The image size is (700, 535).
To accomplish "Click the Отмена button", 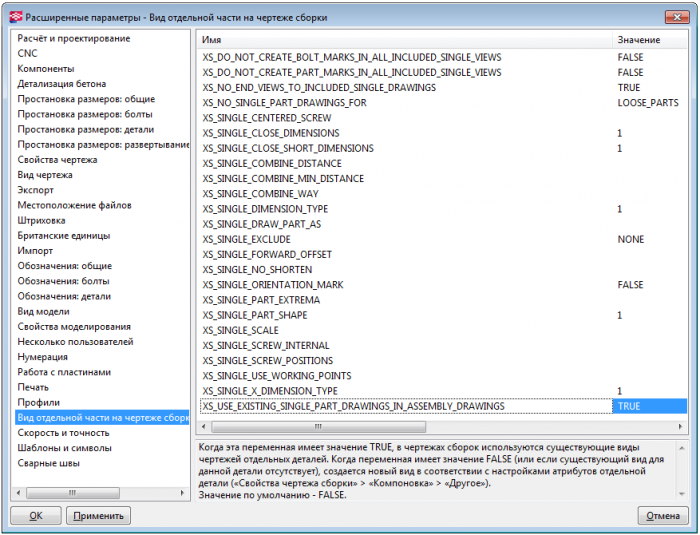I will [x=663, y=515].
